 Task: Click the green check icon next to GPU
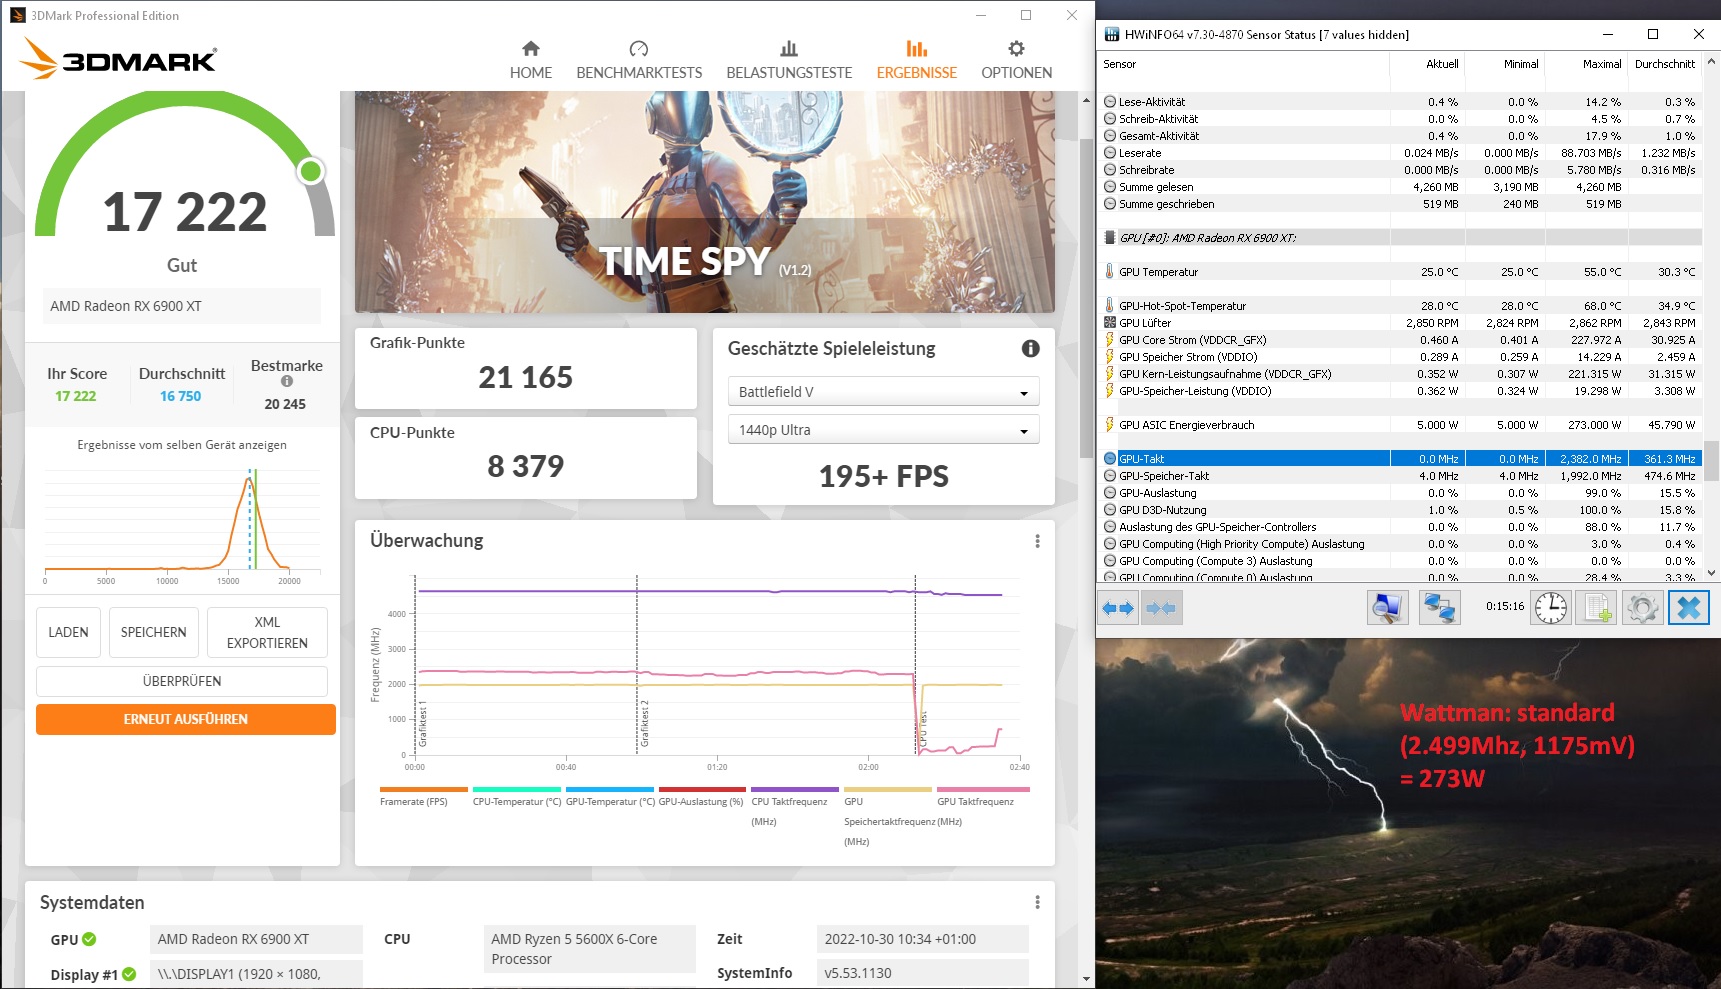tap(89, 939)
